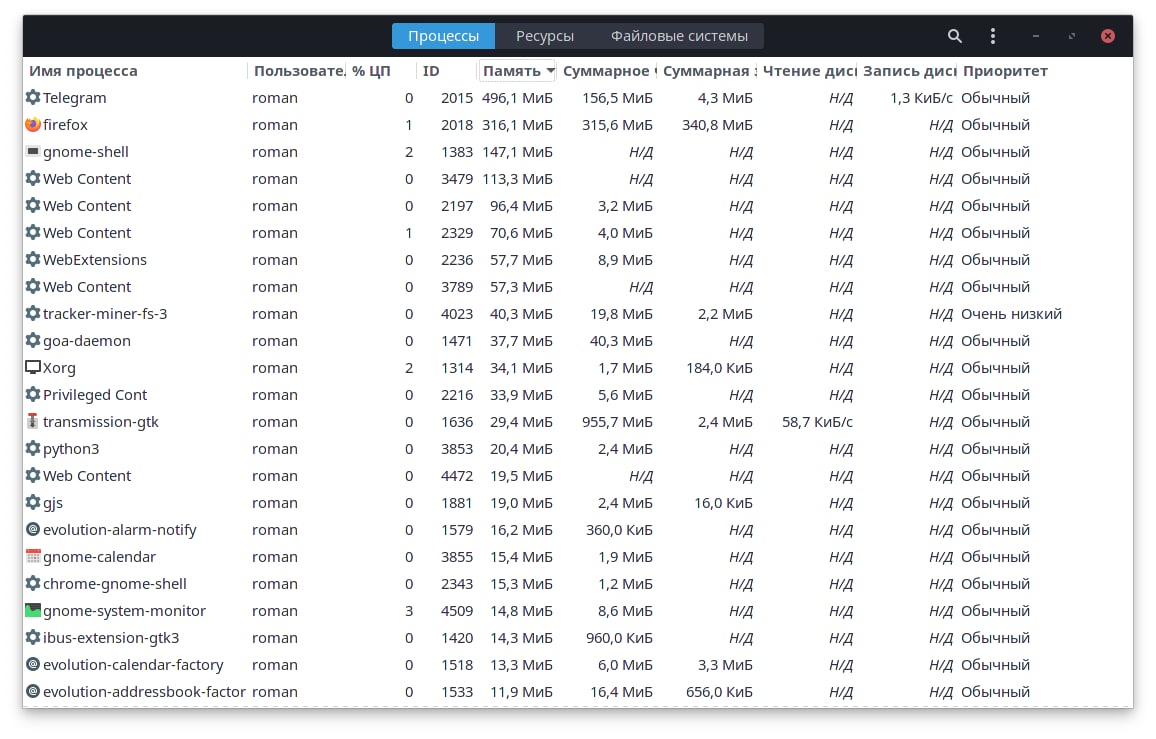The height and width of the screenshot is (739, 1156).
Task: Click the 184,0 КиБ cell for Xorg
Action: (x=720, y=367)
